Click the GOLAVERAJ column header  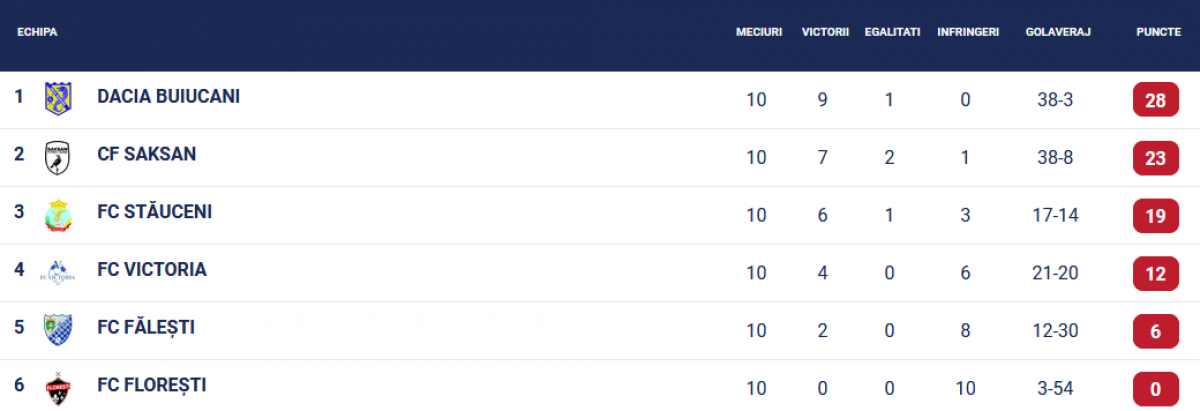coord(1057,32)
